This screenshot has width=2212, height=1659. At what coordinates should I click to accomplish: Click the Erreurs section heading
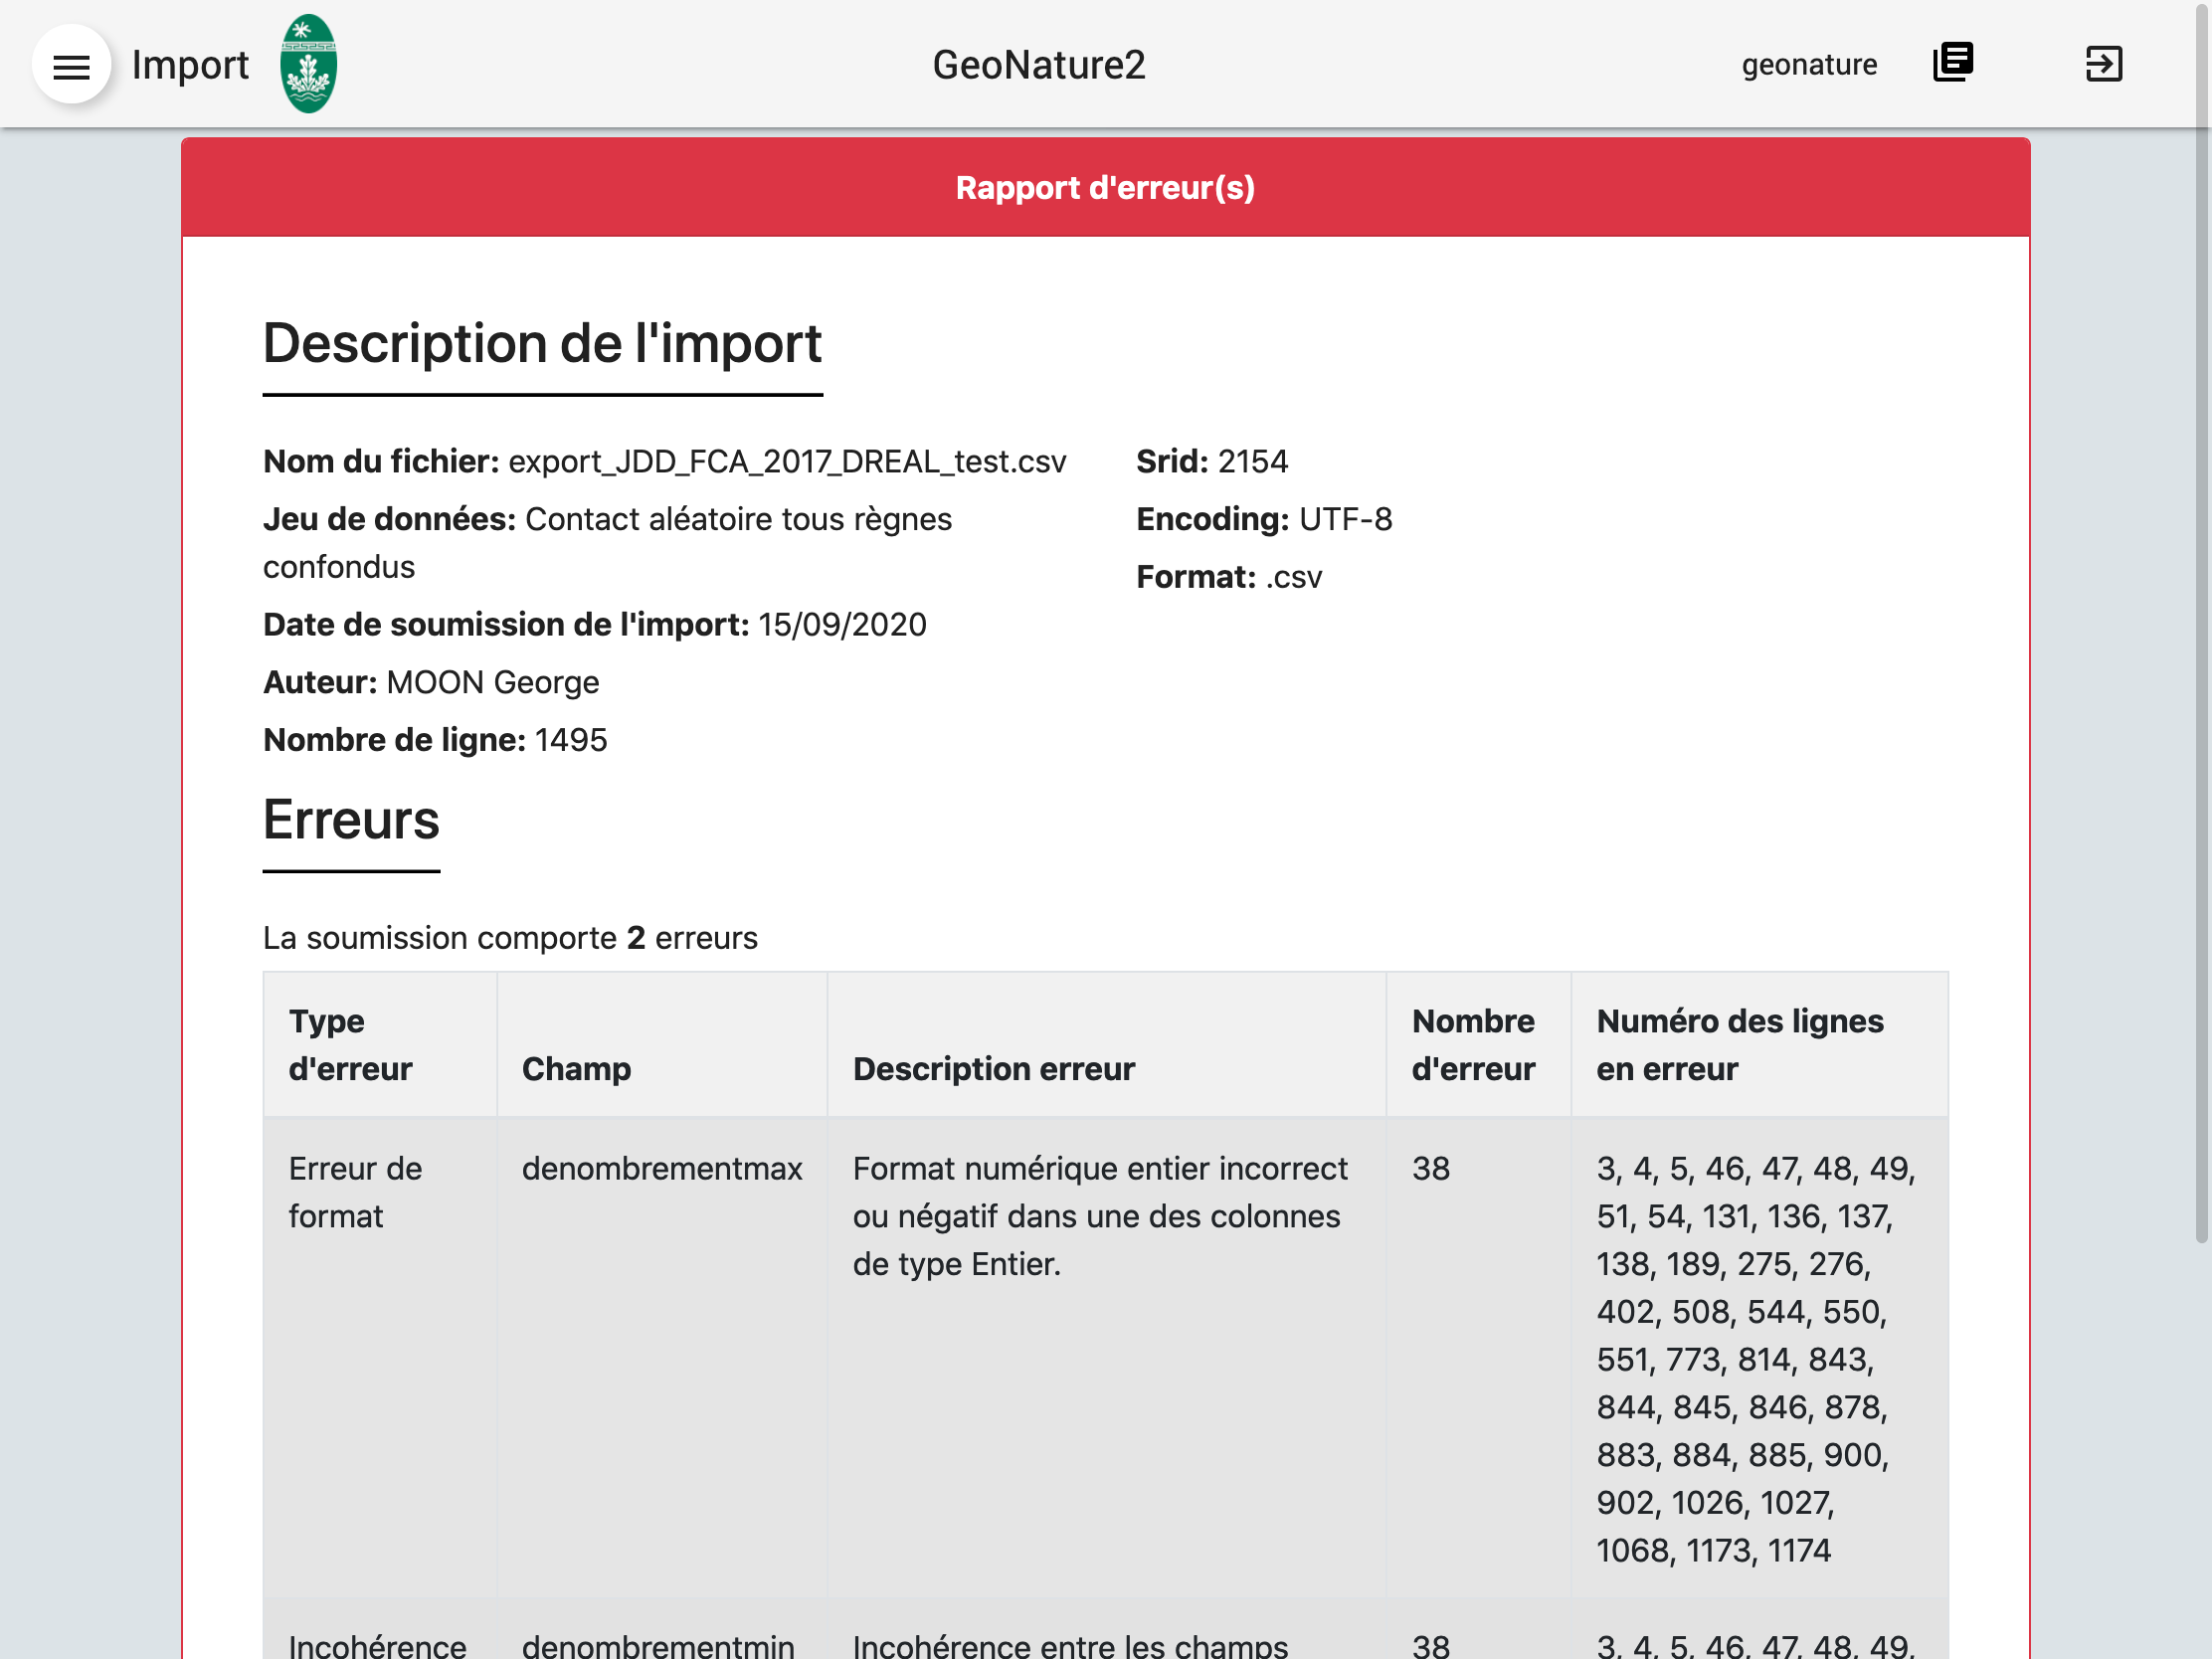point(351,821)
